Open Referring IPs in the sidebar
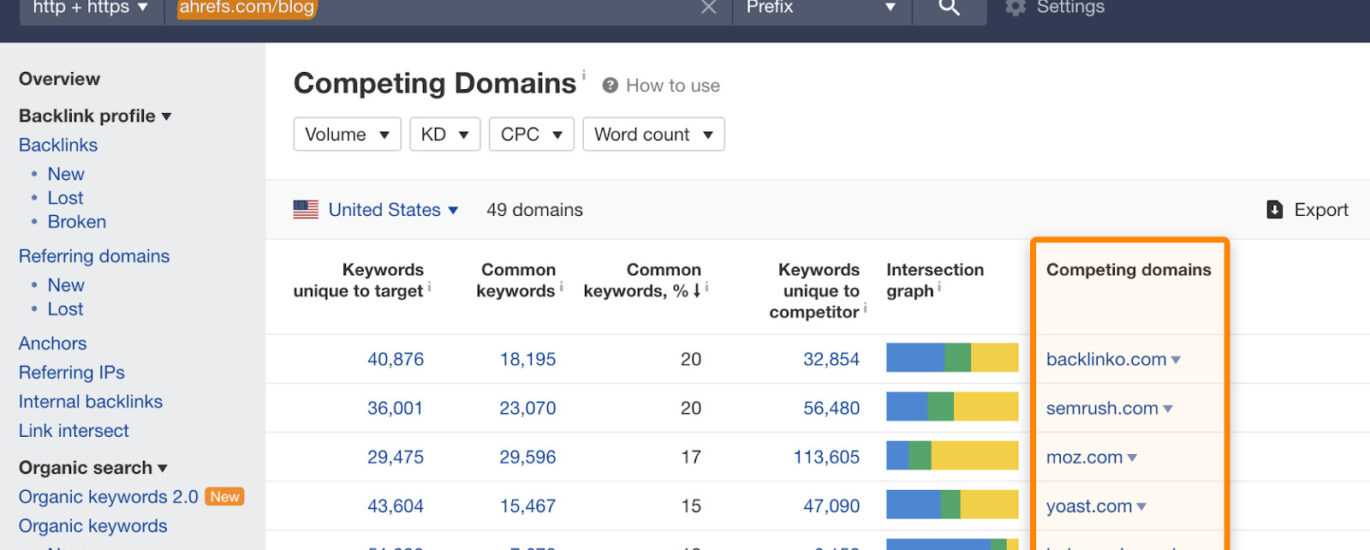1370x550 pixels. 71,372
